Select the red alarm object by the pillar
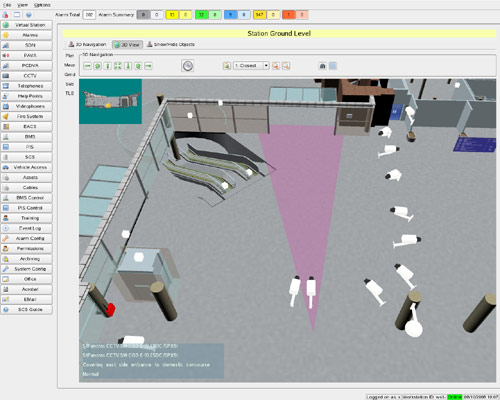500x400 pixels. tap(110, 309)
